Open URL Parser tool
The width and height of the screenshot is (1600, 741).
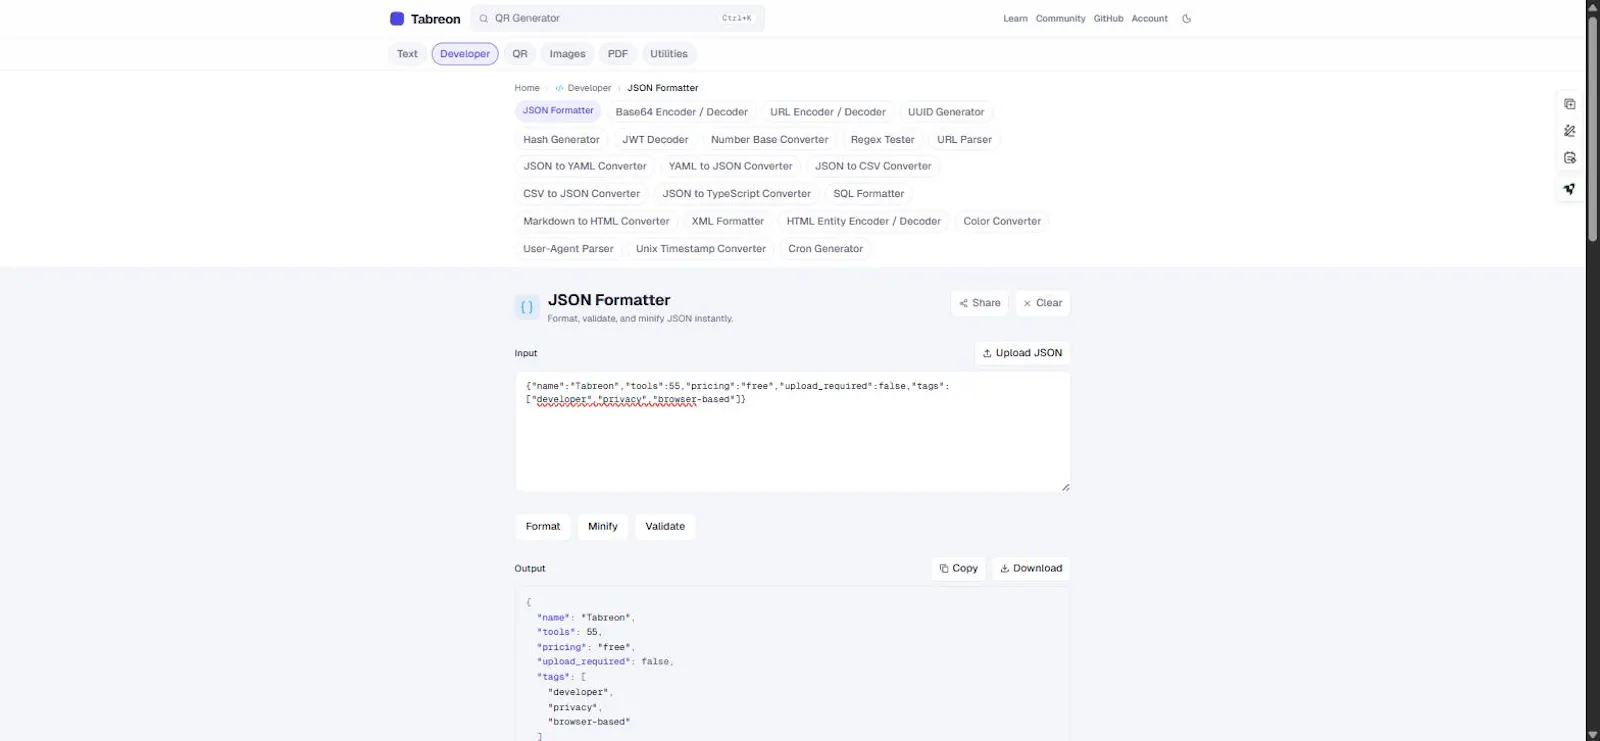(x=964, y=140)
